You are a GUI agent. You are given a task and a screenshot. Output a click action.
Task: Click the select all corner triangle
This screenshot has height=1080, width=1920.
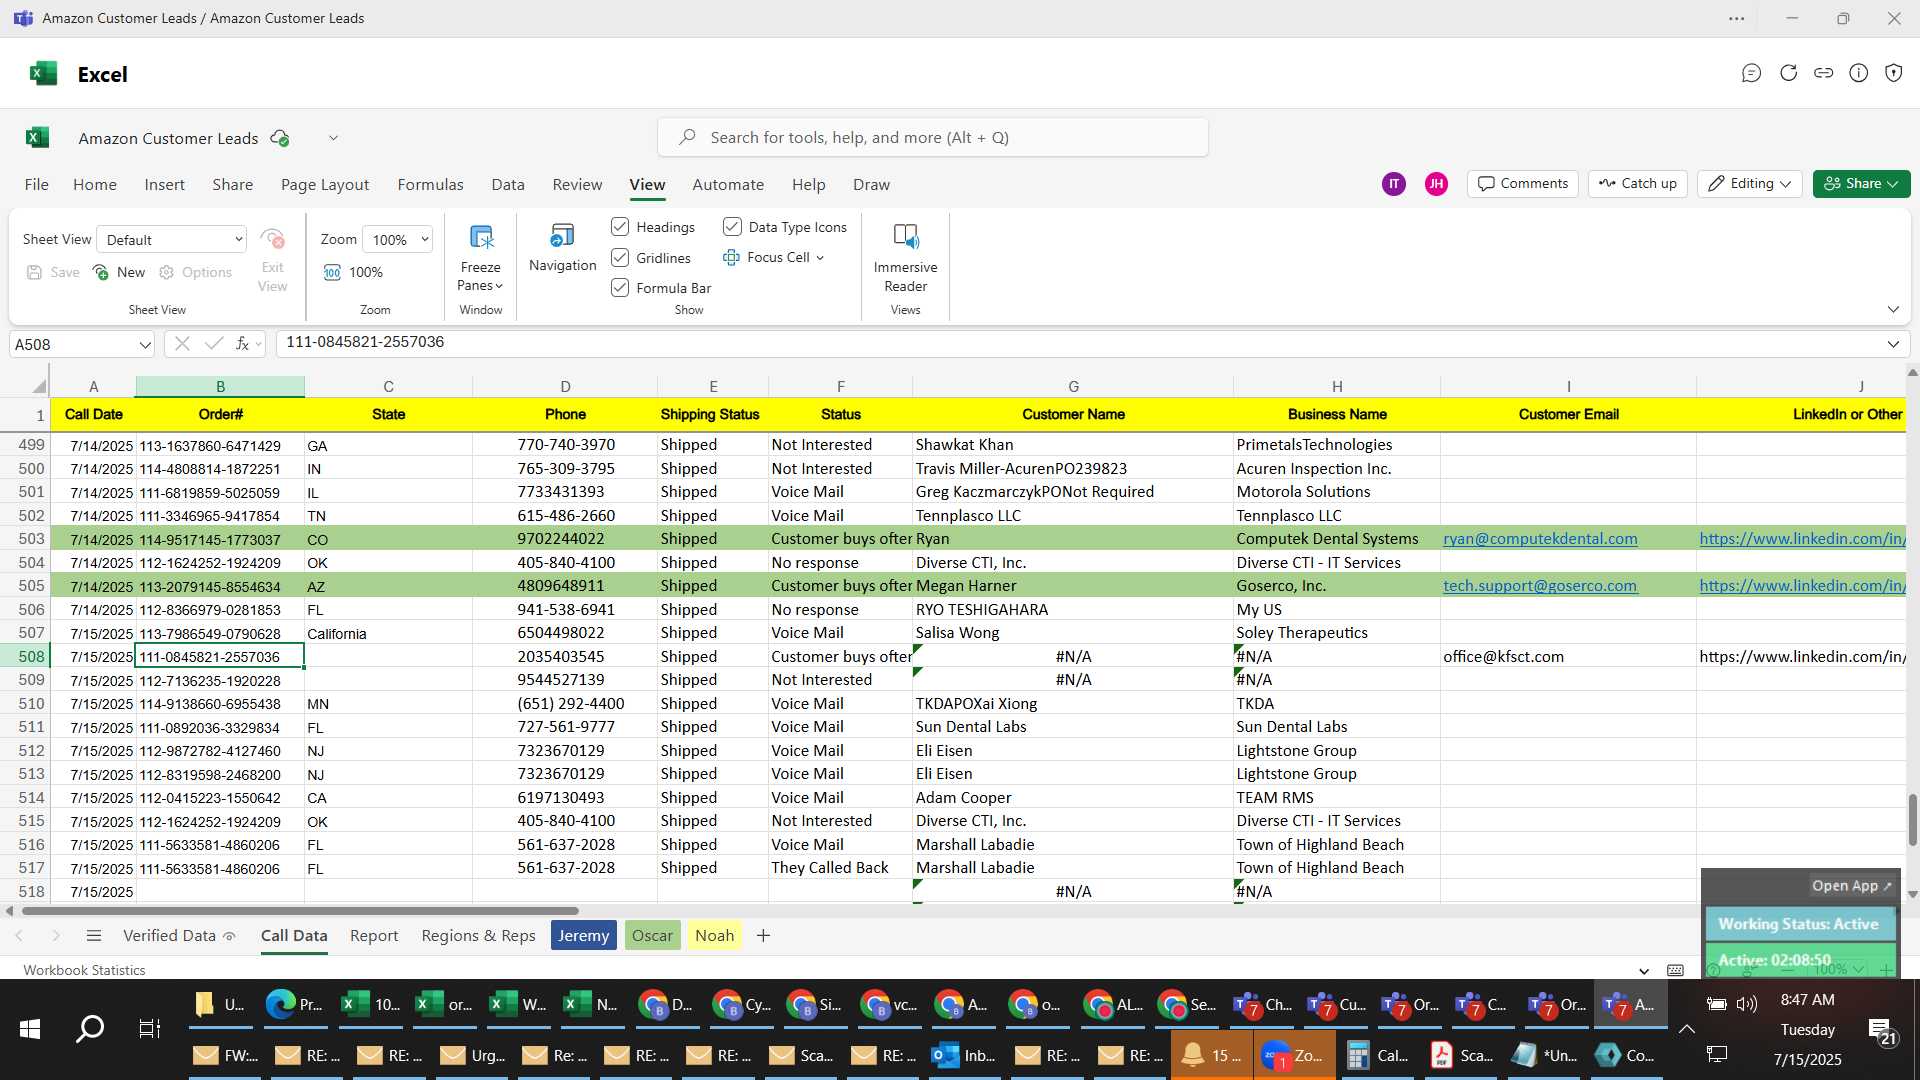[38, 386]
